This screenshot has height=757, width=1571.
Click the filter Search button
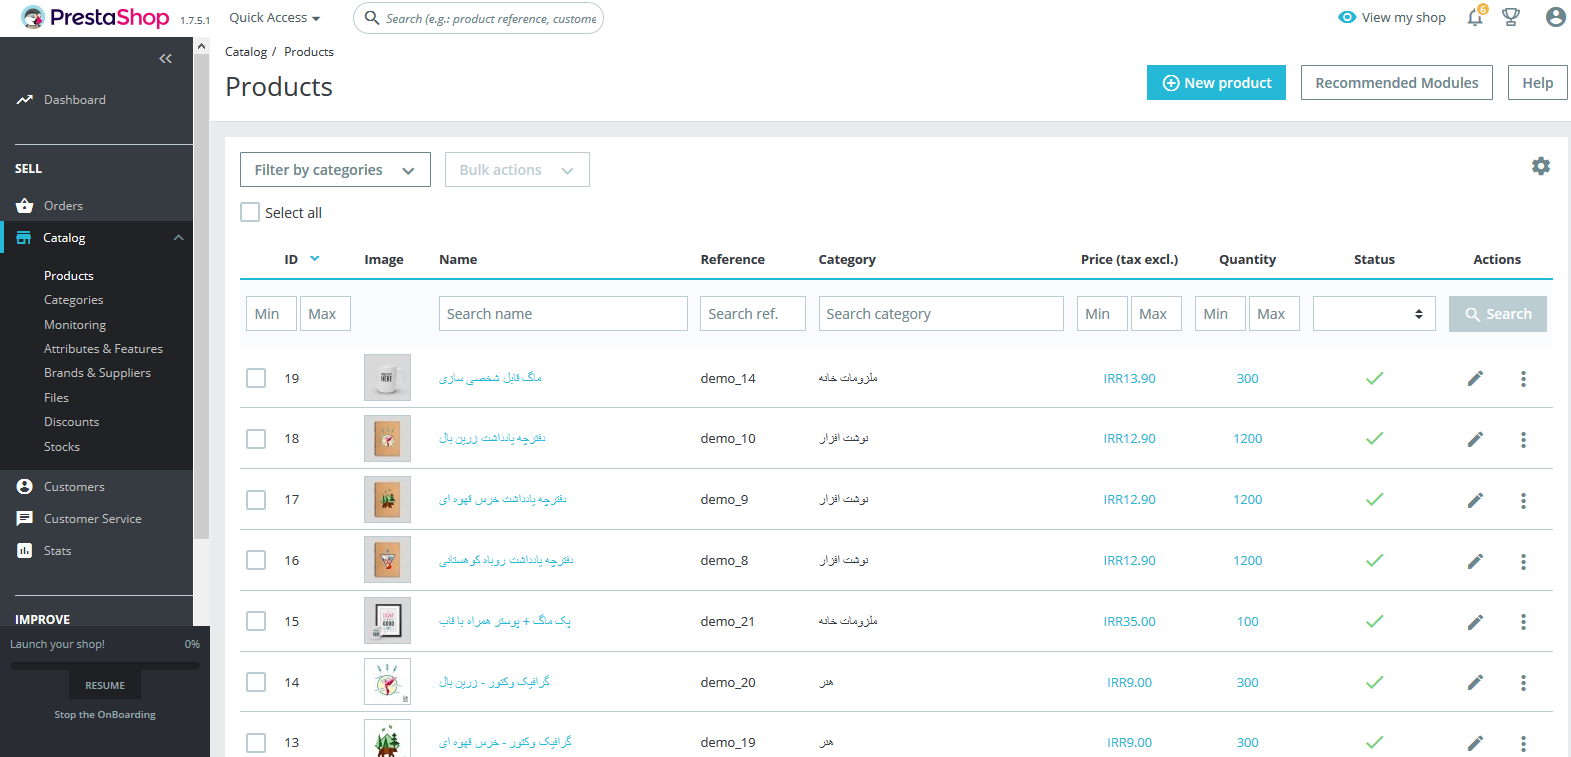(x=1498, y=314)
